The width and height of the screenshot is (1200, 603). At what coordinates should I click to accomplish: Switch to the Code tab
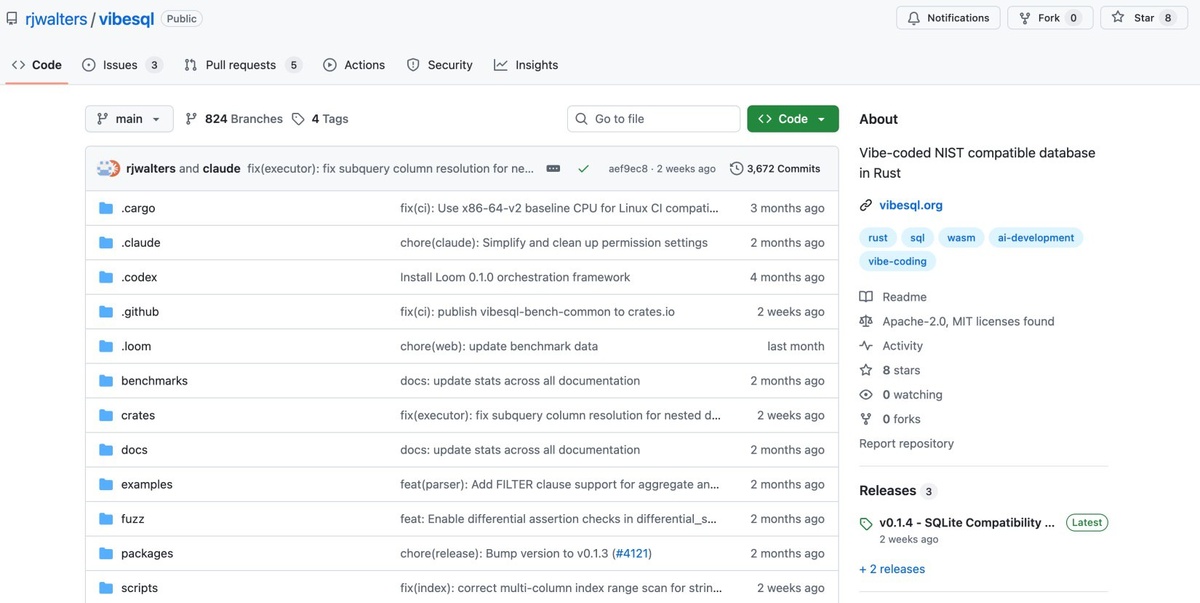(37, 65)
